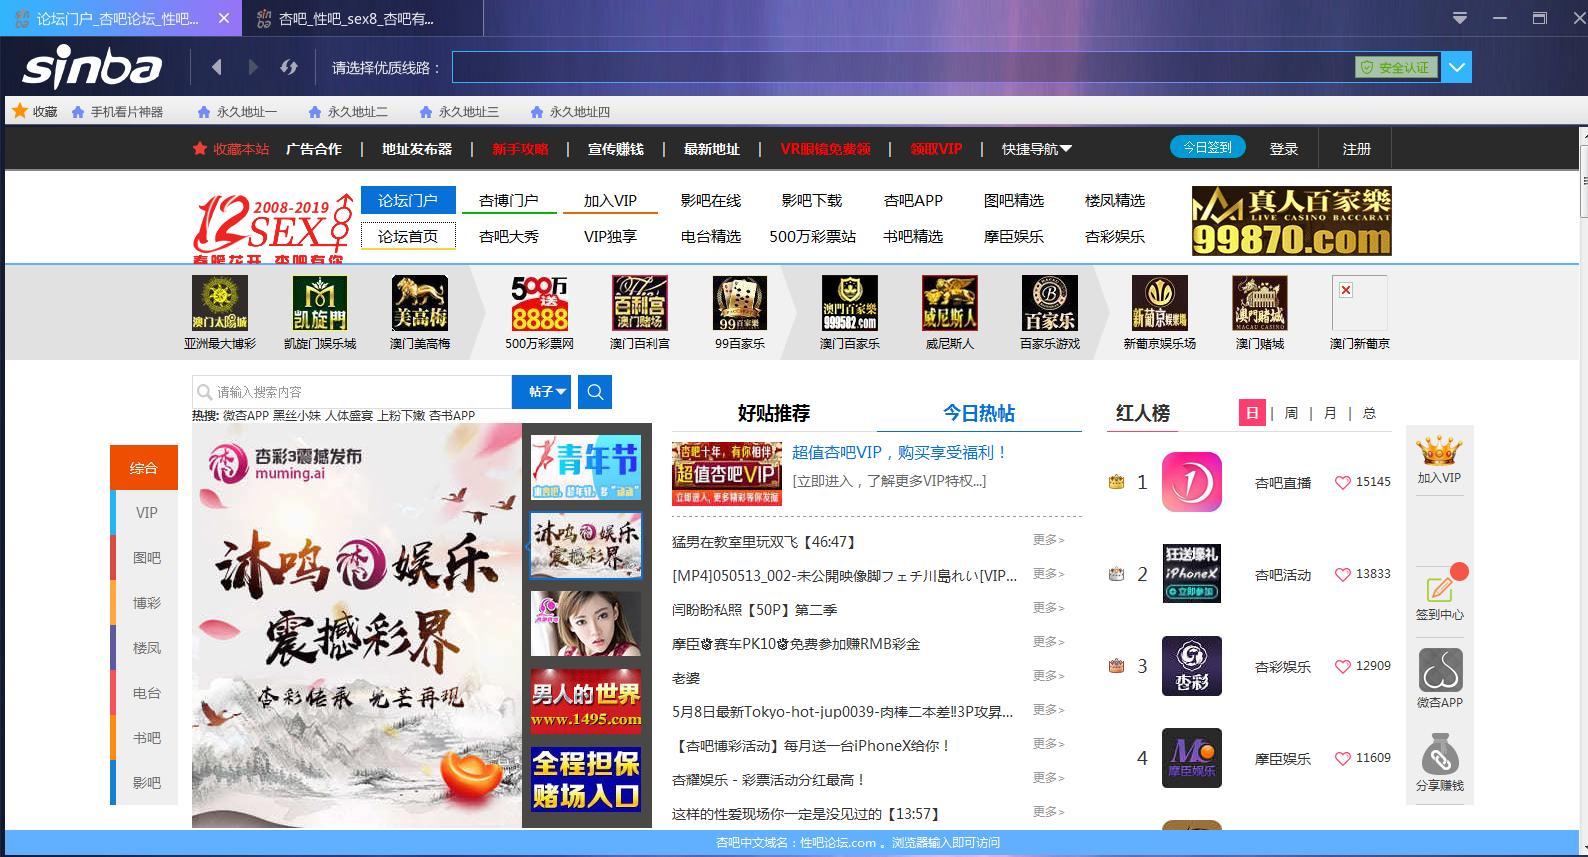Image resolution: width=1588 pixels, height=857 pixels.
Task: Expand the 快捷导航 dropdown
Action: click(1037, 149)
